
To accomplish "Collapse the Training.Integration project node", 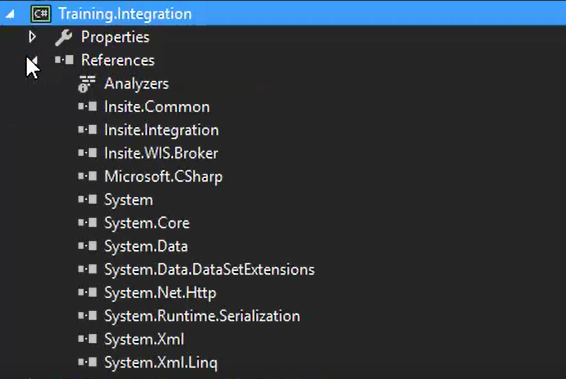I will 10,14.
